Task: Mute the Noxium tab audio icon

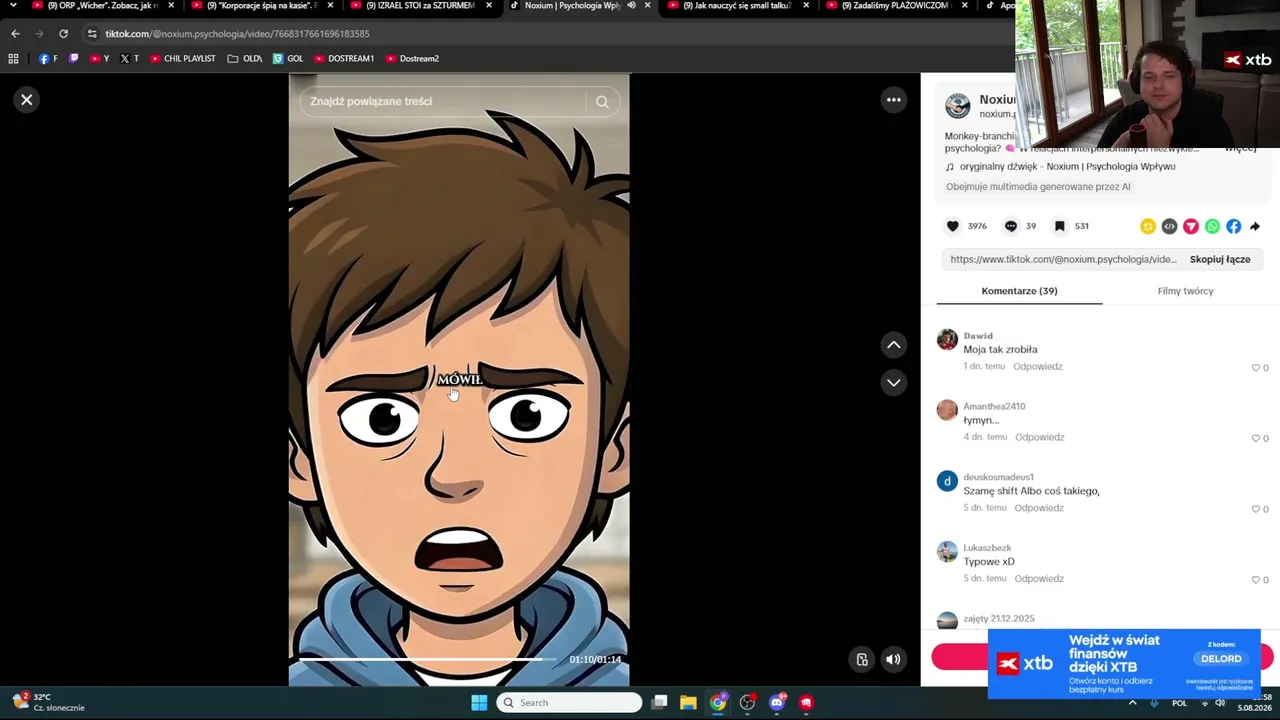Action: [631, 6]
